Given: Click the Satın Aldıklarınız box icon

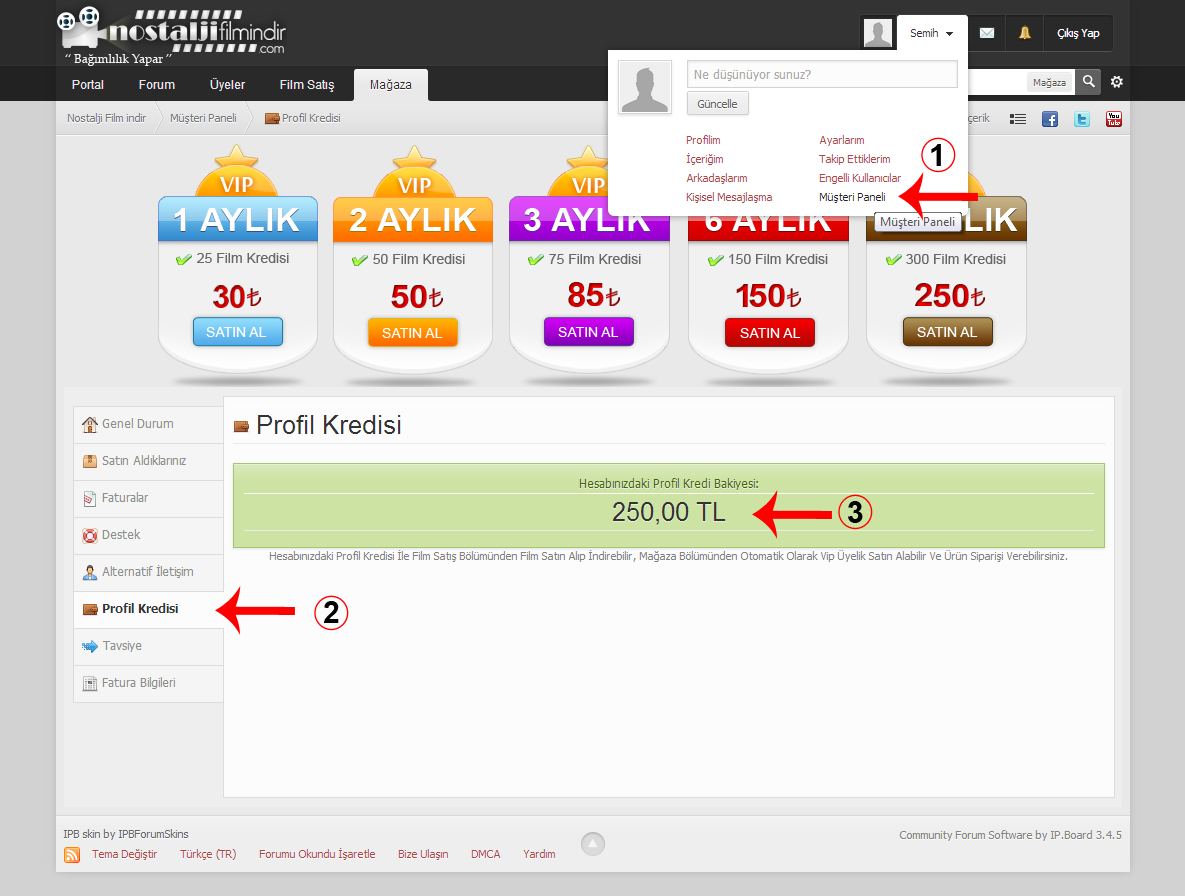Looking at the screenshot, I should [90, 462].
